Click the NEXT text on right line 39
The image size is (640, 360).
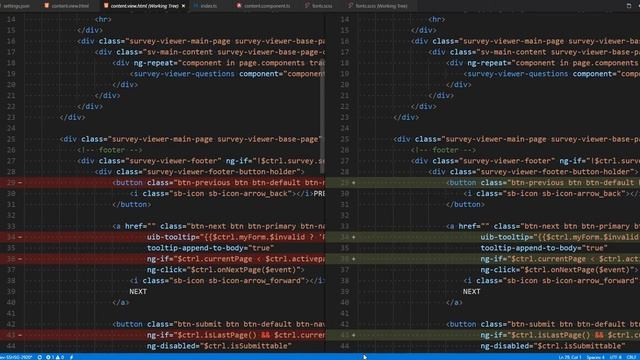tap(471, 291)
